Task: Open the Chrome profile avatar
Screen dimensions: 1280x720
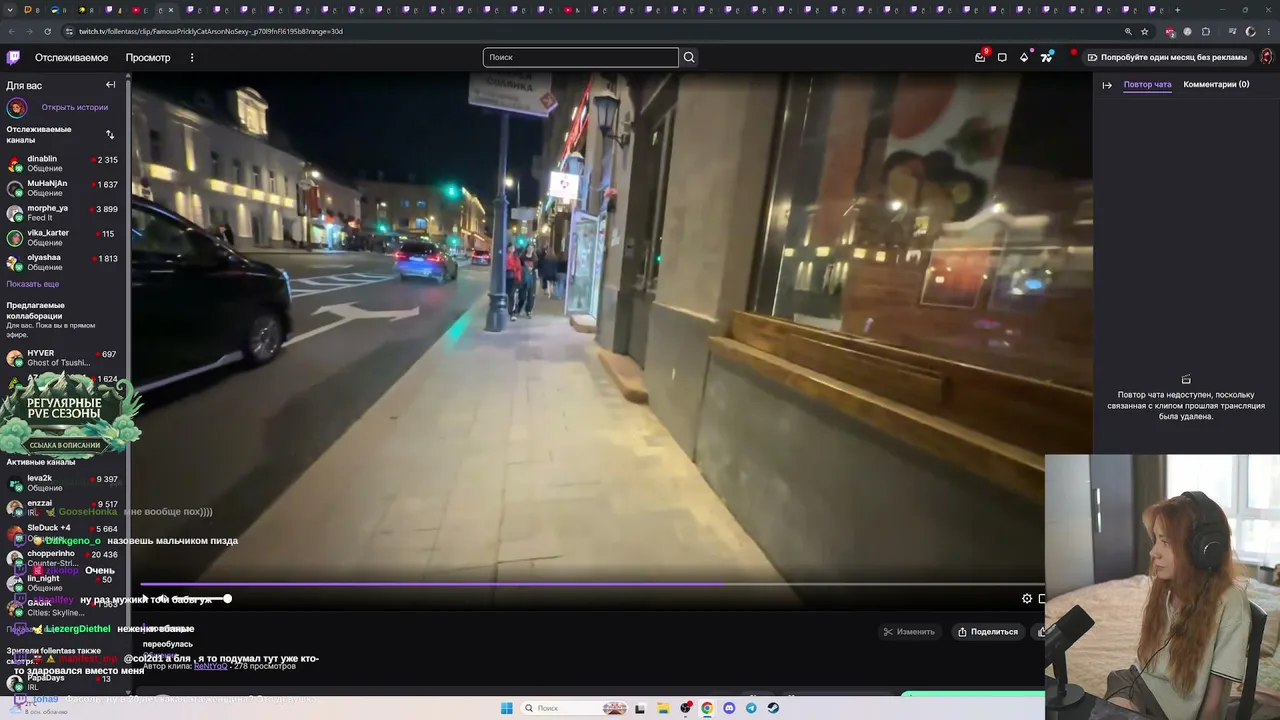Action: pos(1250,31)
